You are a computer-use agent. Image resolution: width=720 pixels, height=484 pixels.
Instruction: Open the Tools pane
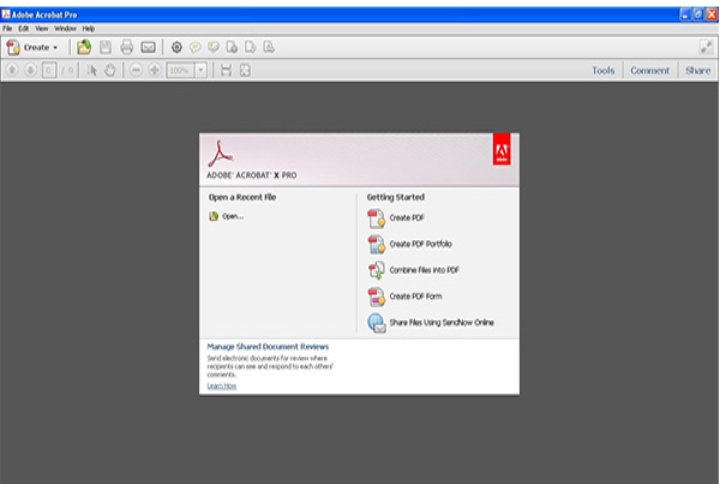pos(603,70)
